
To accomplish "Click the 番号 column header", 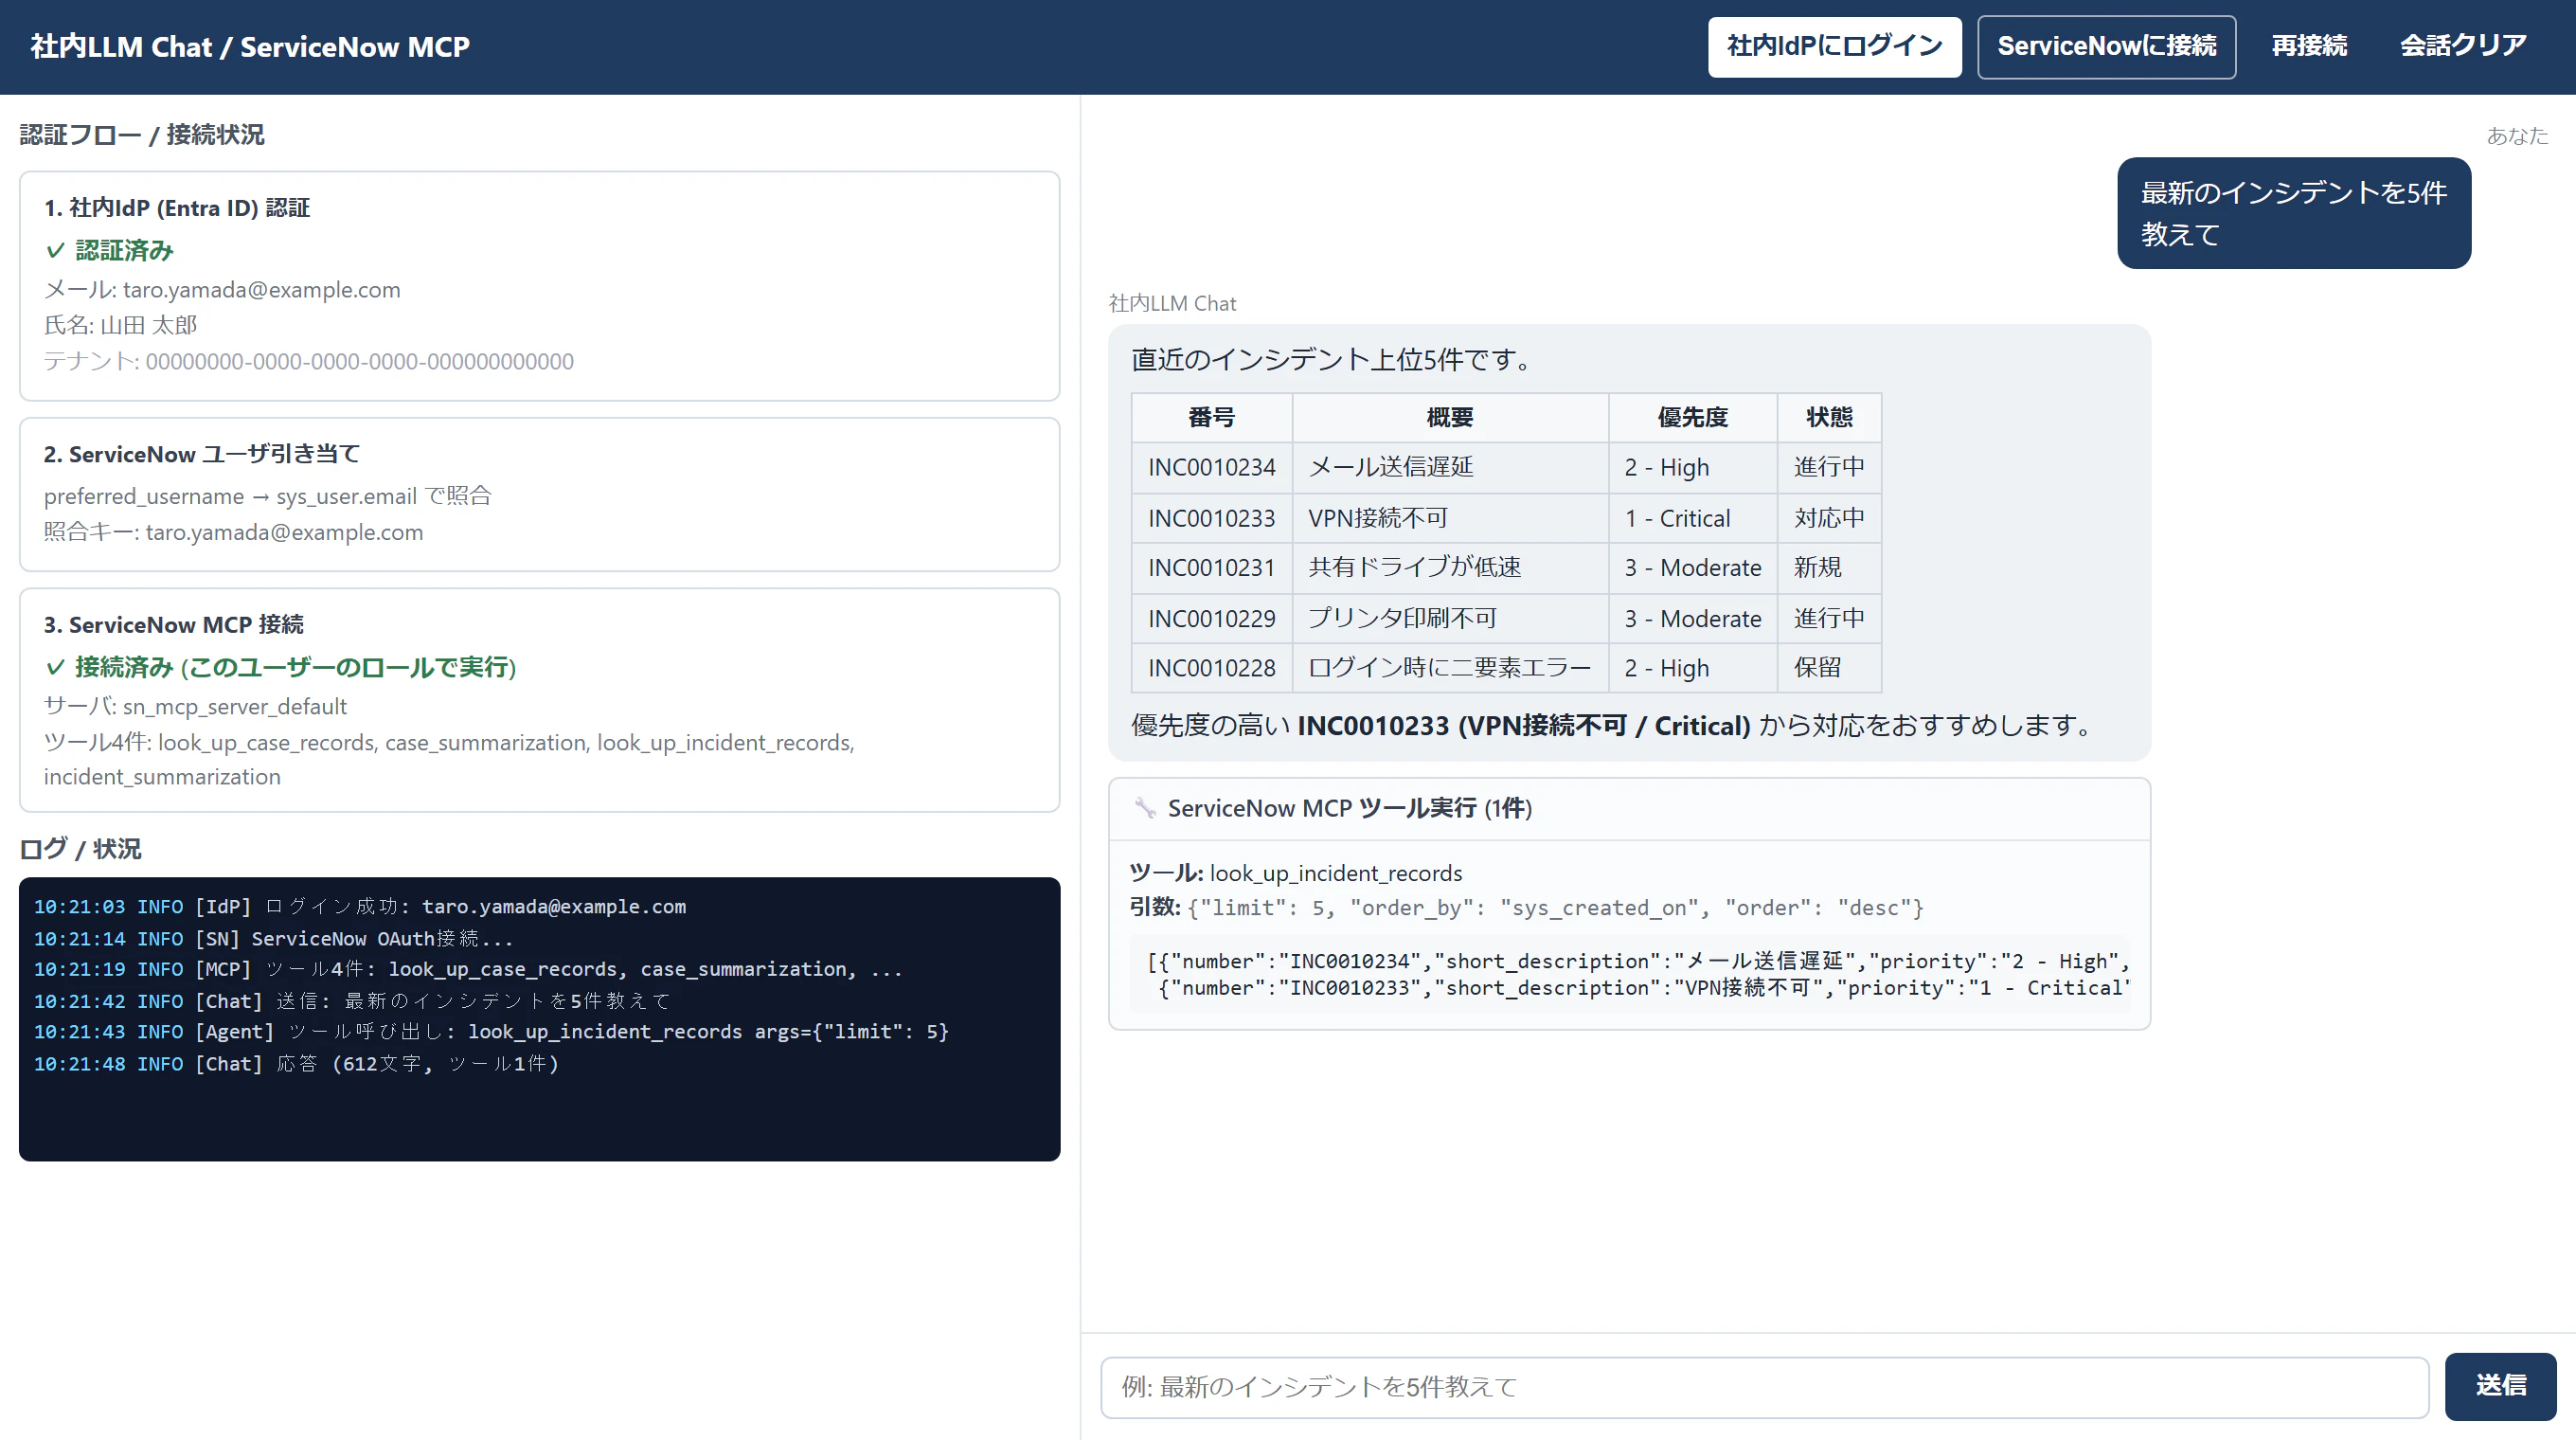I will (1211, 418).
